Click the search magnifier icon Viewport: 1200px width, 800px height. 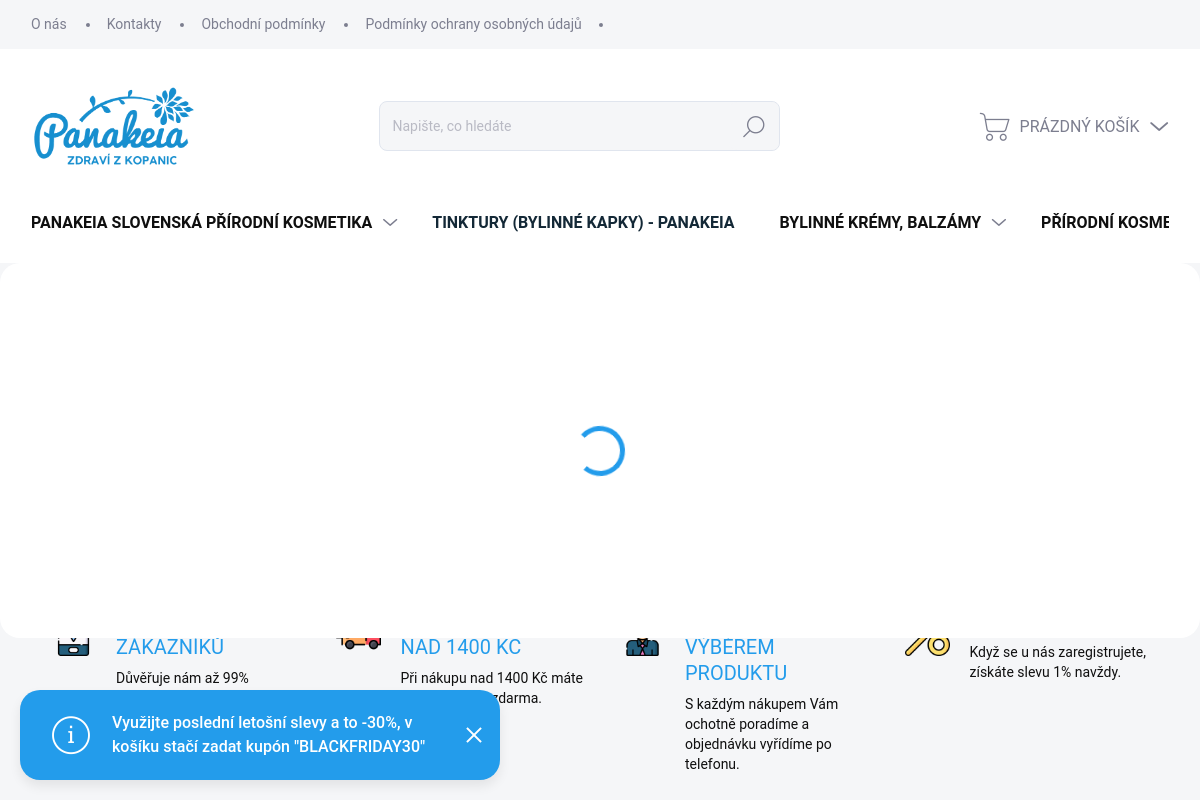coord(753,126)
